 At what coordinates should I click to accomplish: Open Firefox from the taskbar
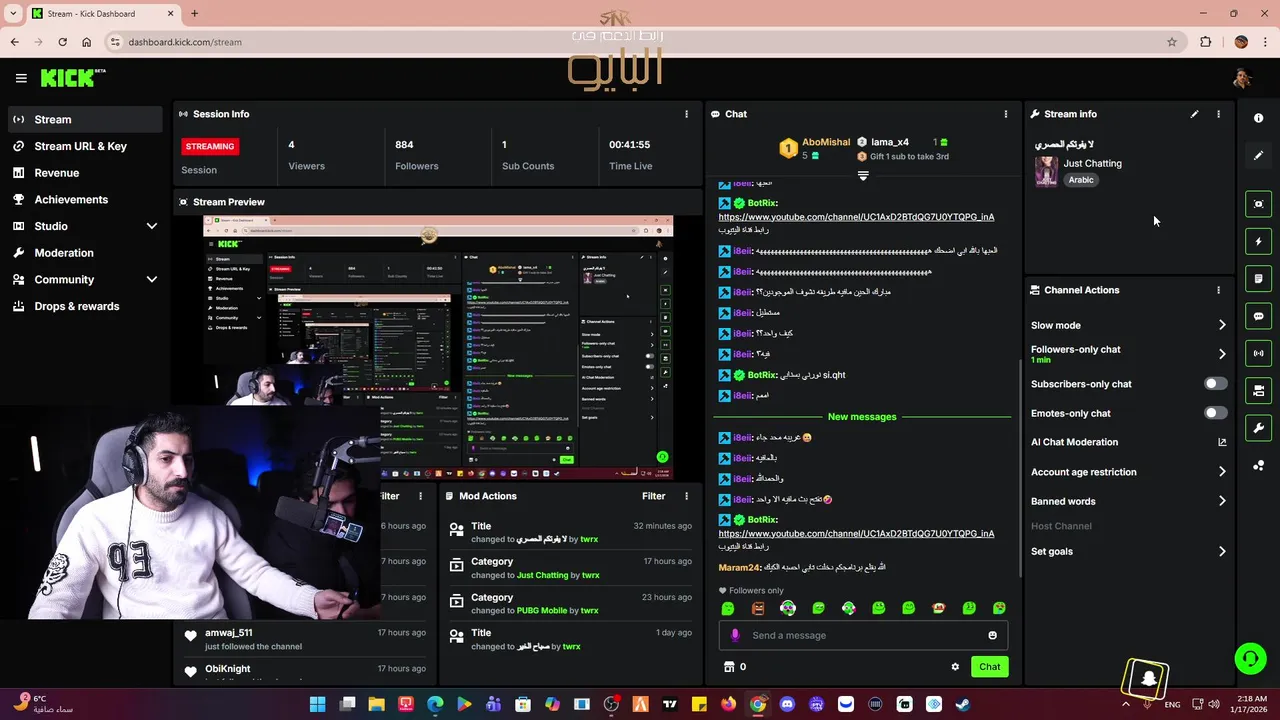tap(728, 704)
